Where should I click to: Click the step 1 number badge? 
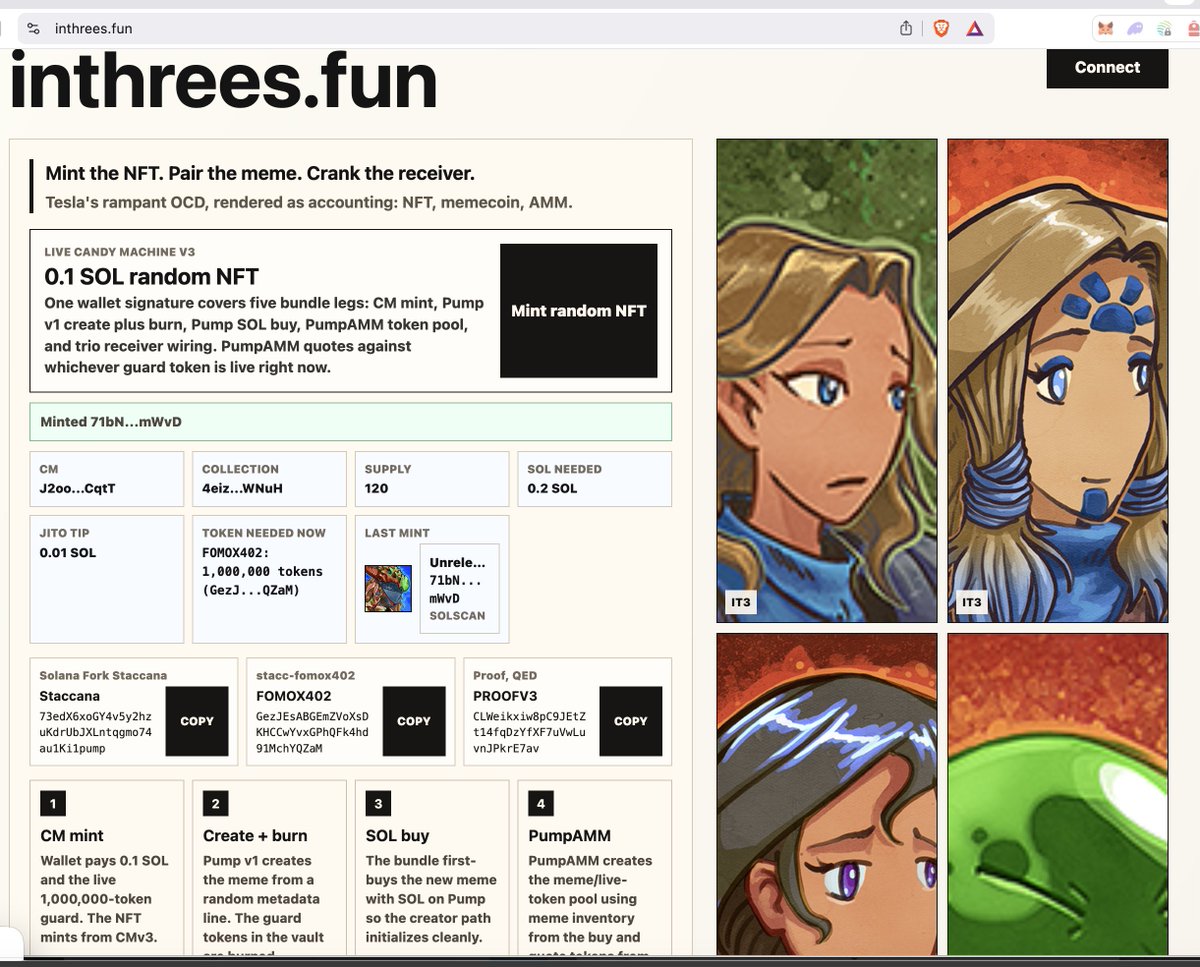tap(51, 803)
